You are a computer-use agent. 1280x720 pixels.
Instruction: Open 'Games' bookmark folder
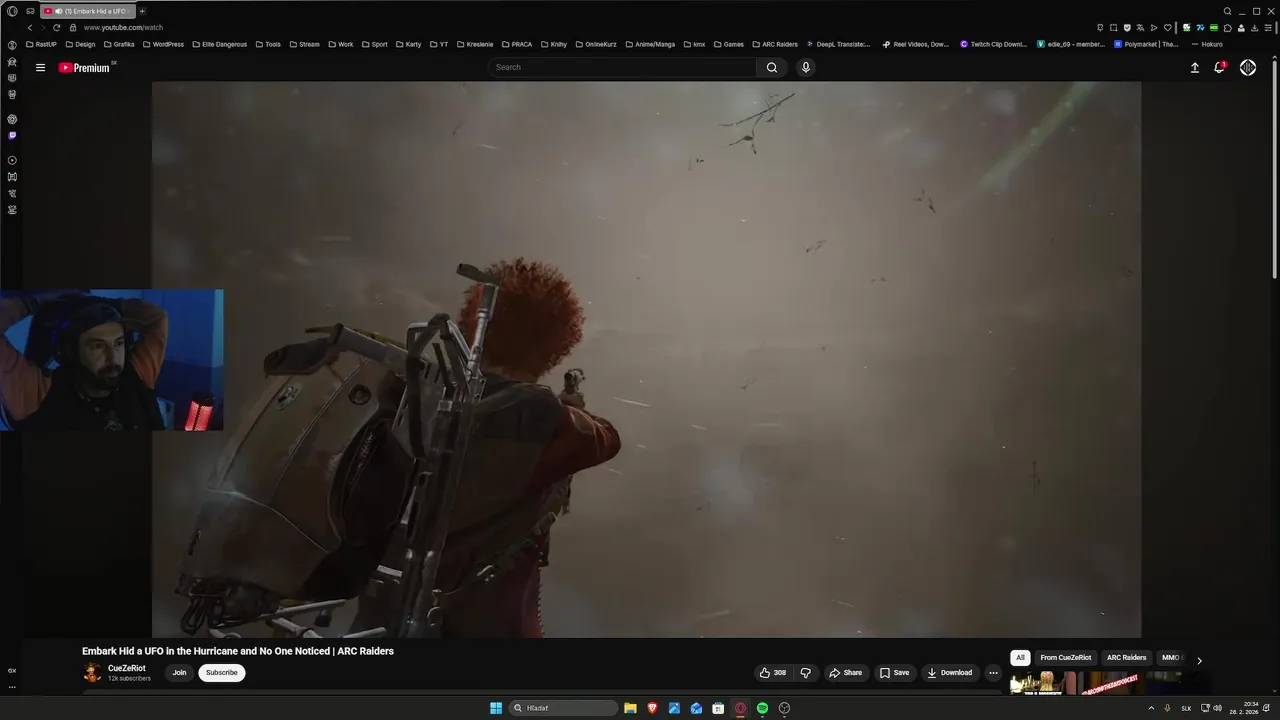pyautogui.click(x=728, y=44)
